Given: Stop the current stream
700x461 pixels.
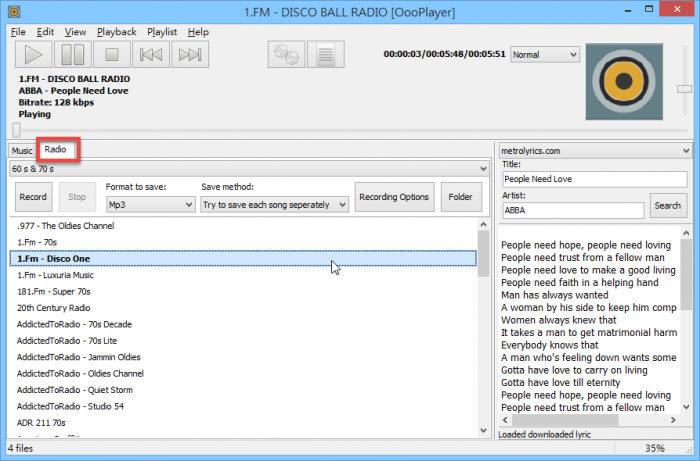Looking at the screenshot, I should click(x=112, y=54).
